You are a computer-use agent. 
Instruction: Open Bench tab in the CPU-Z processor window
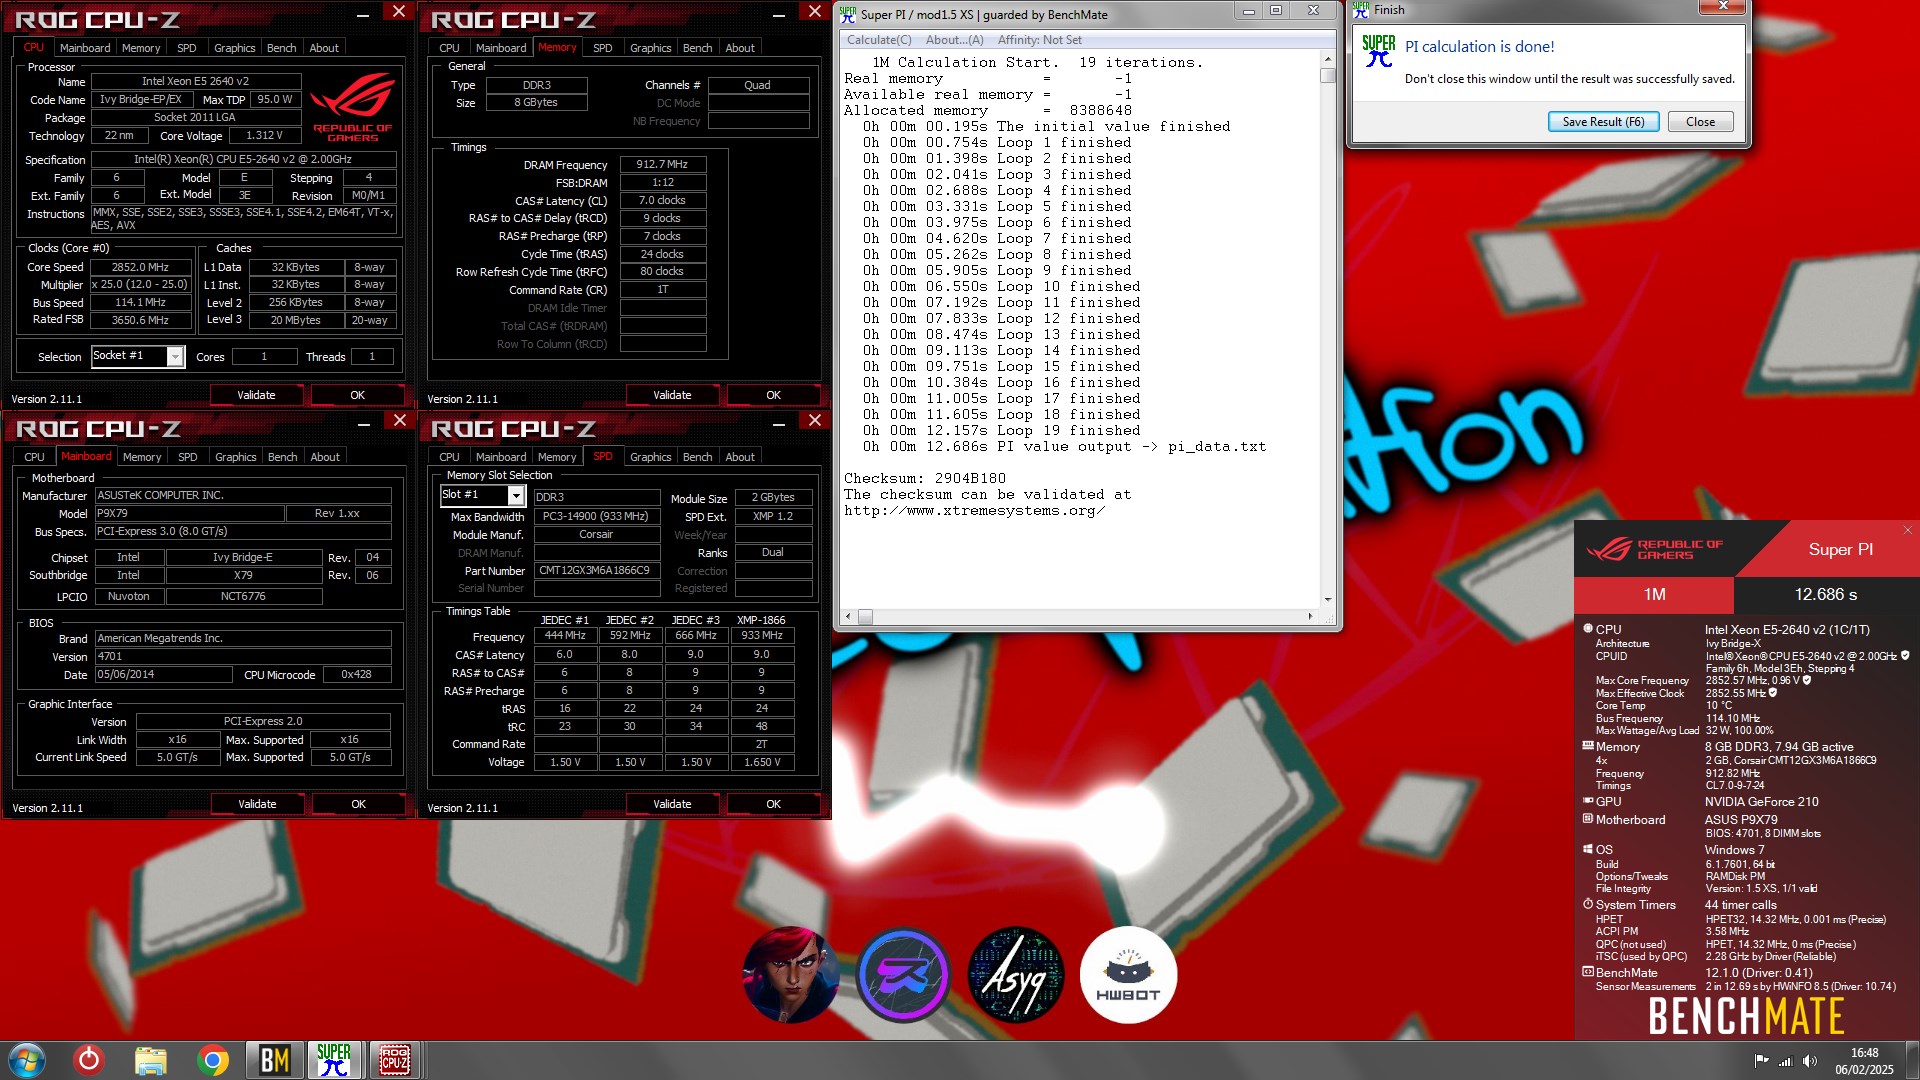pos(281,48)
